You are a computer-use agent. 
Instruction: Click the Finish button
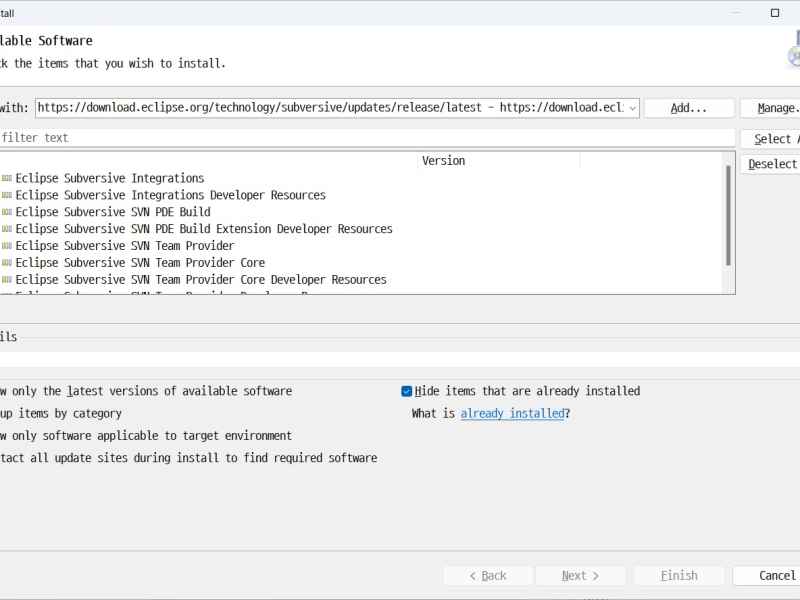click(679, 576)
